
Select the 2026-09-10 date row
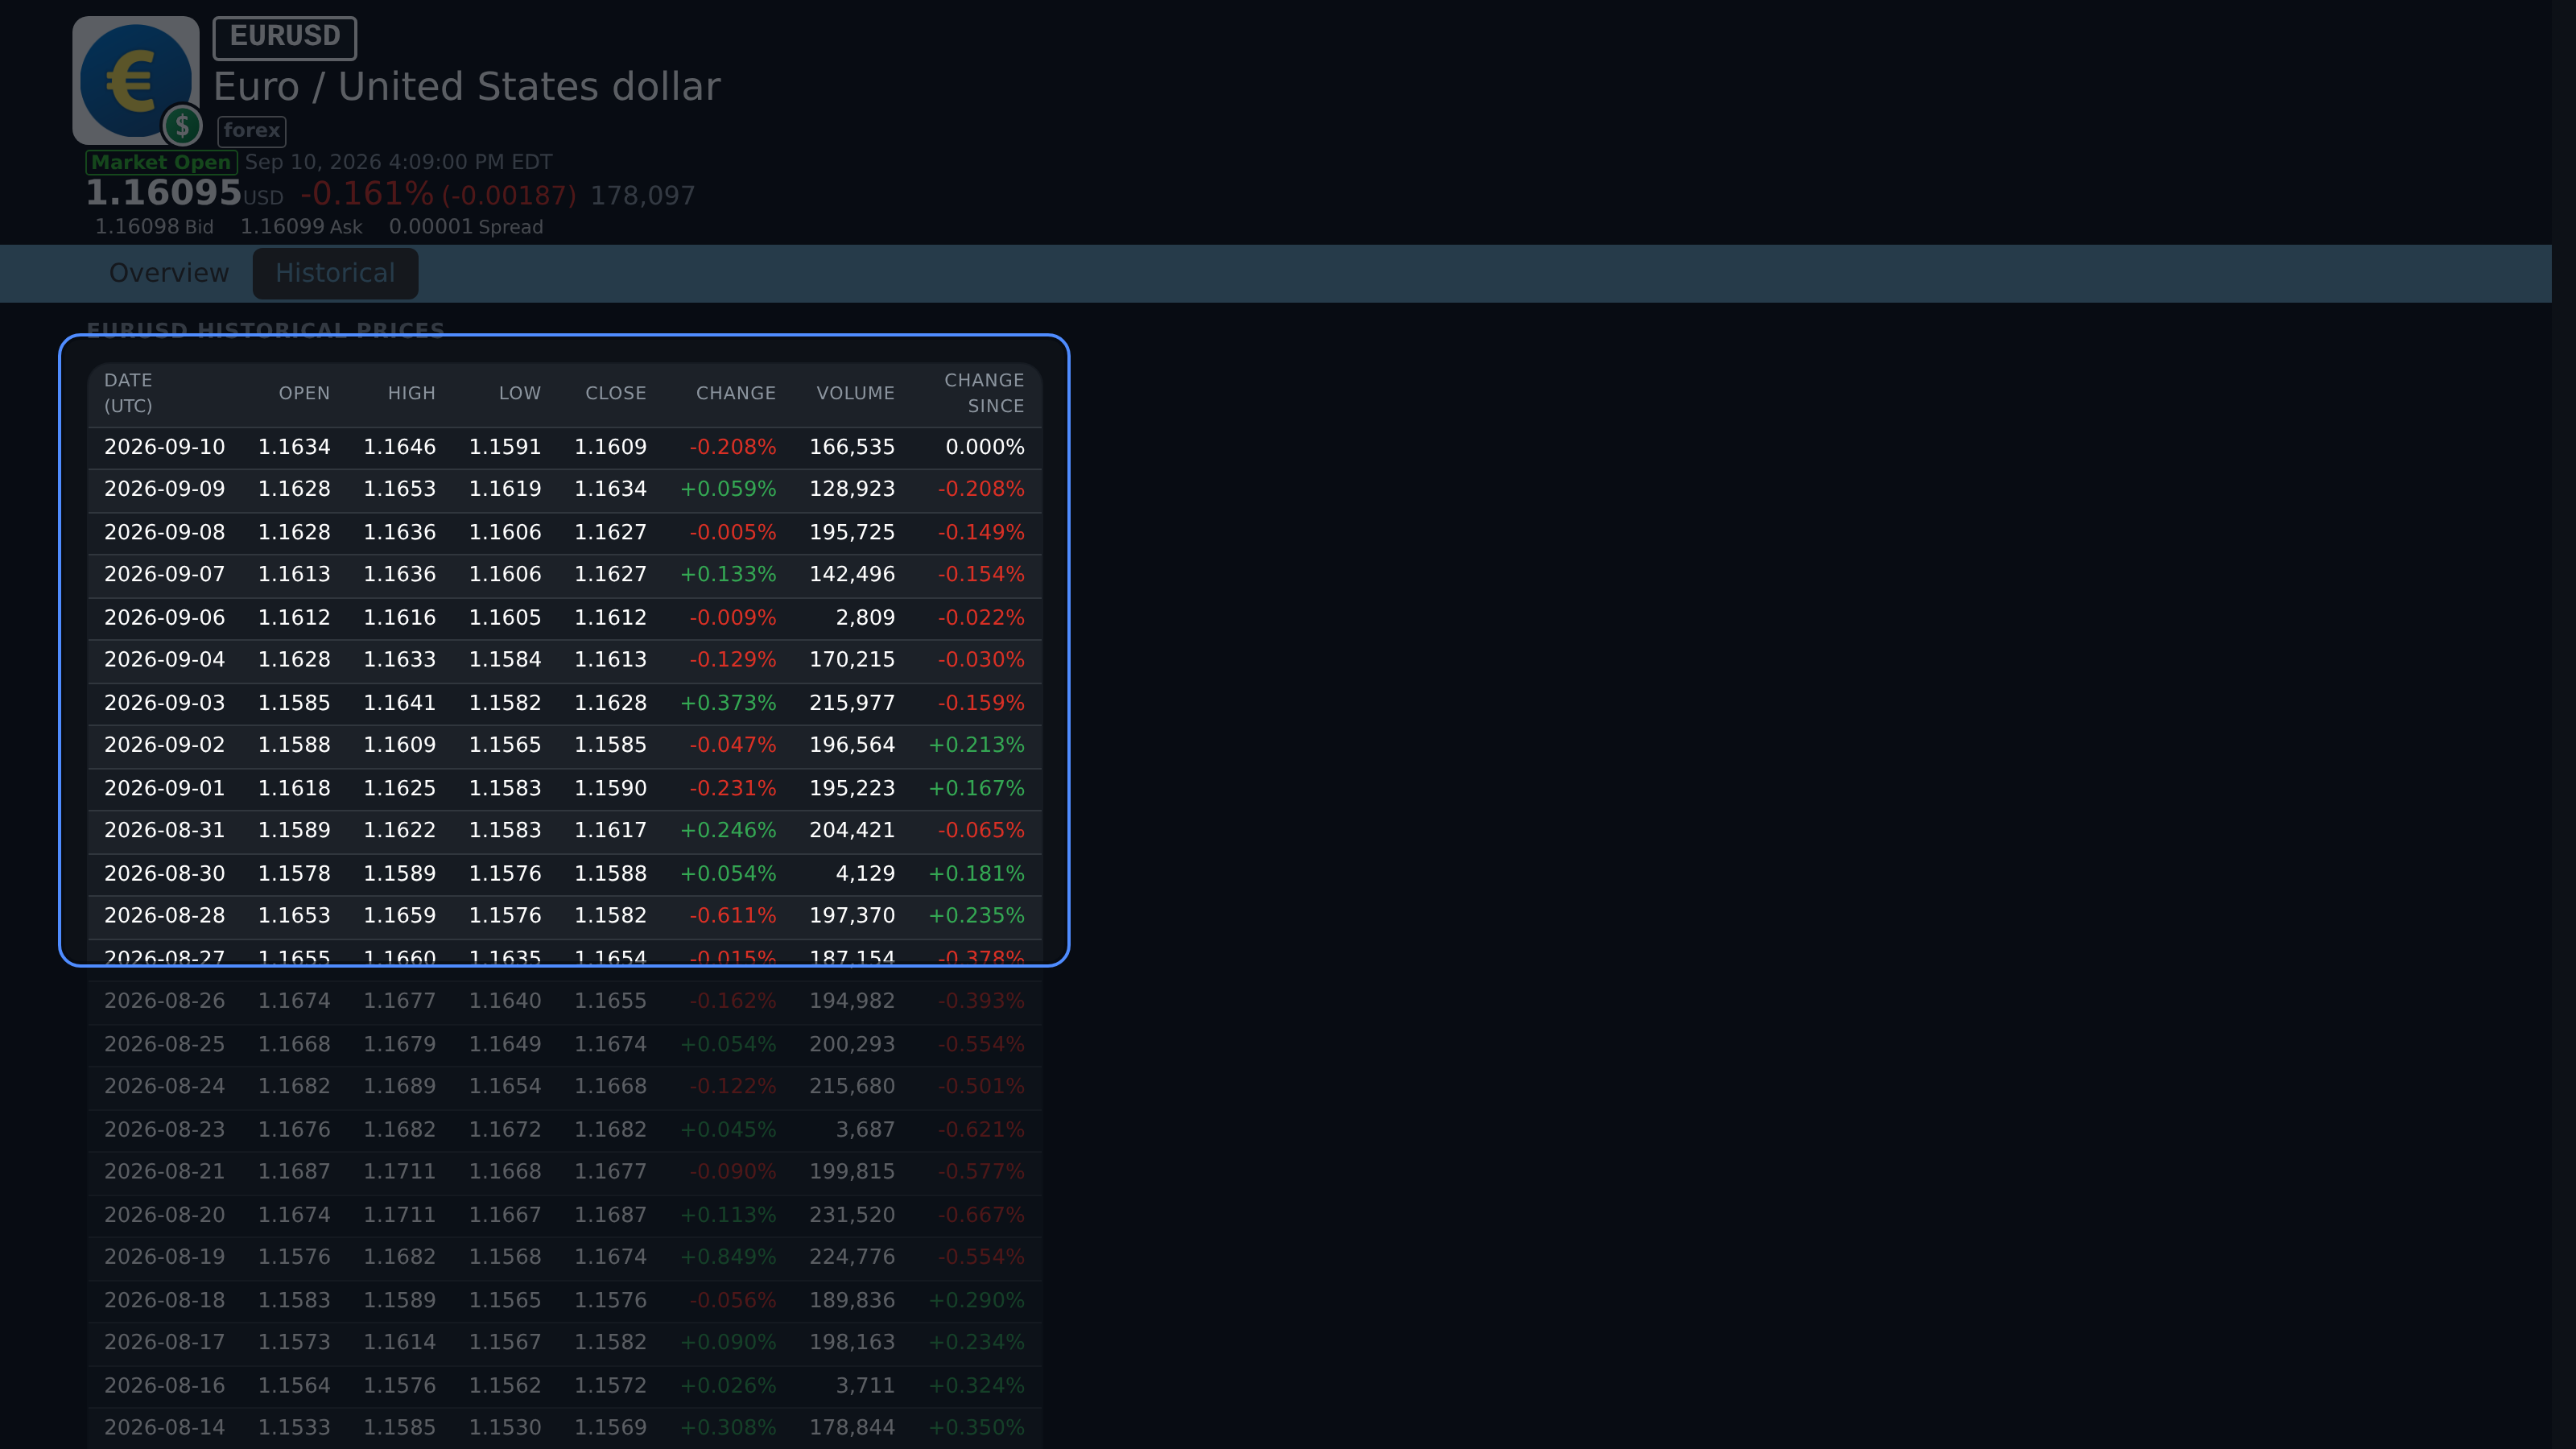point(564,447)
